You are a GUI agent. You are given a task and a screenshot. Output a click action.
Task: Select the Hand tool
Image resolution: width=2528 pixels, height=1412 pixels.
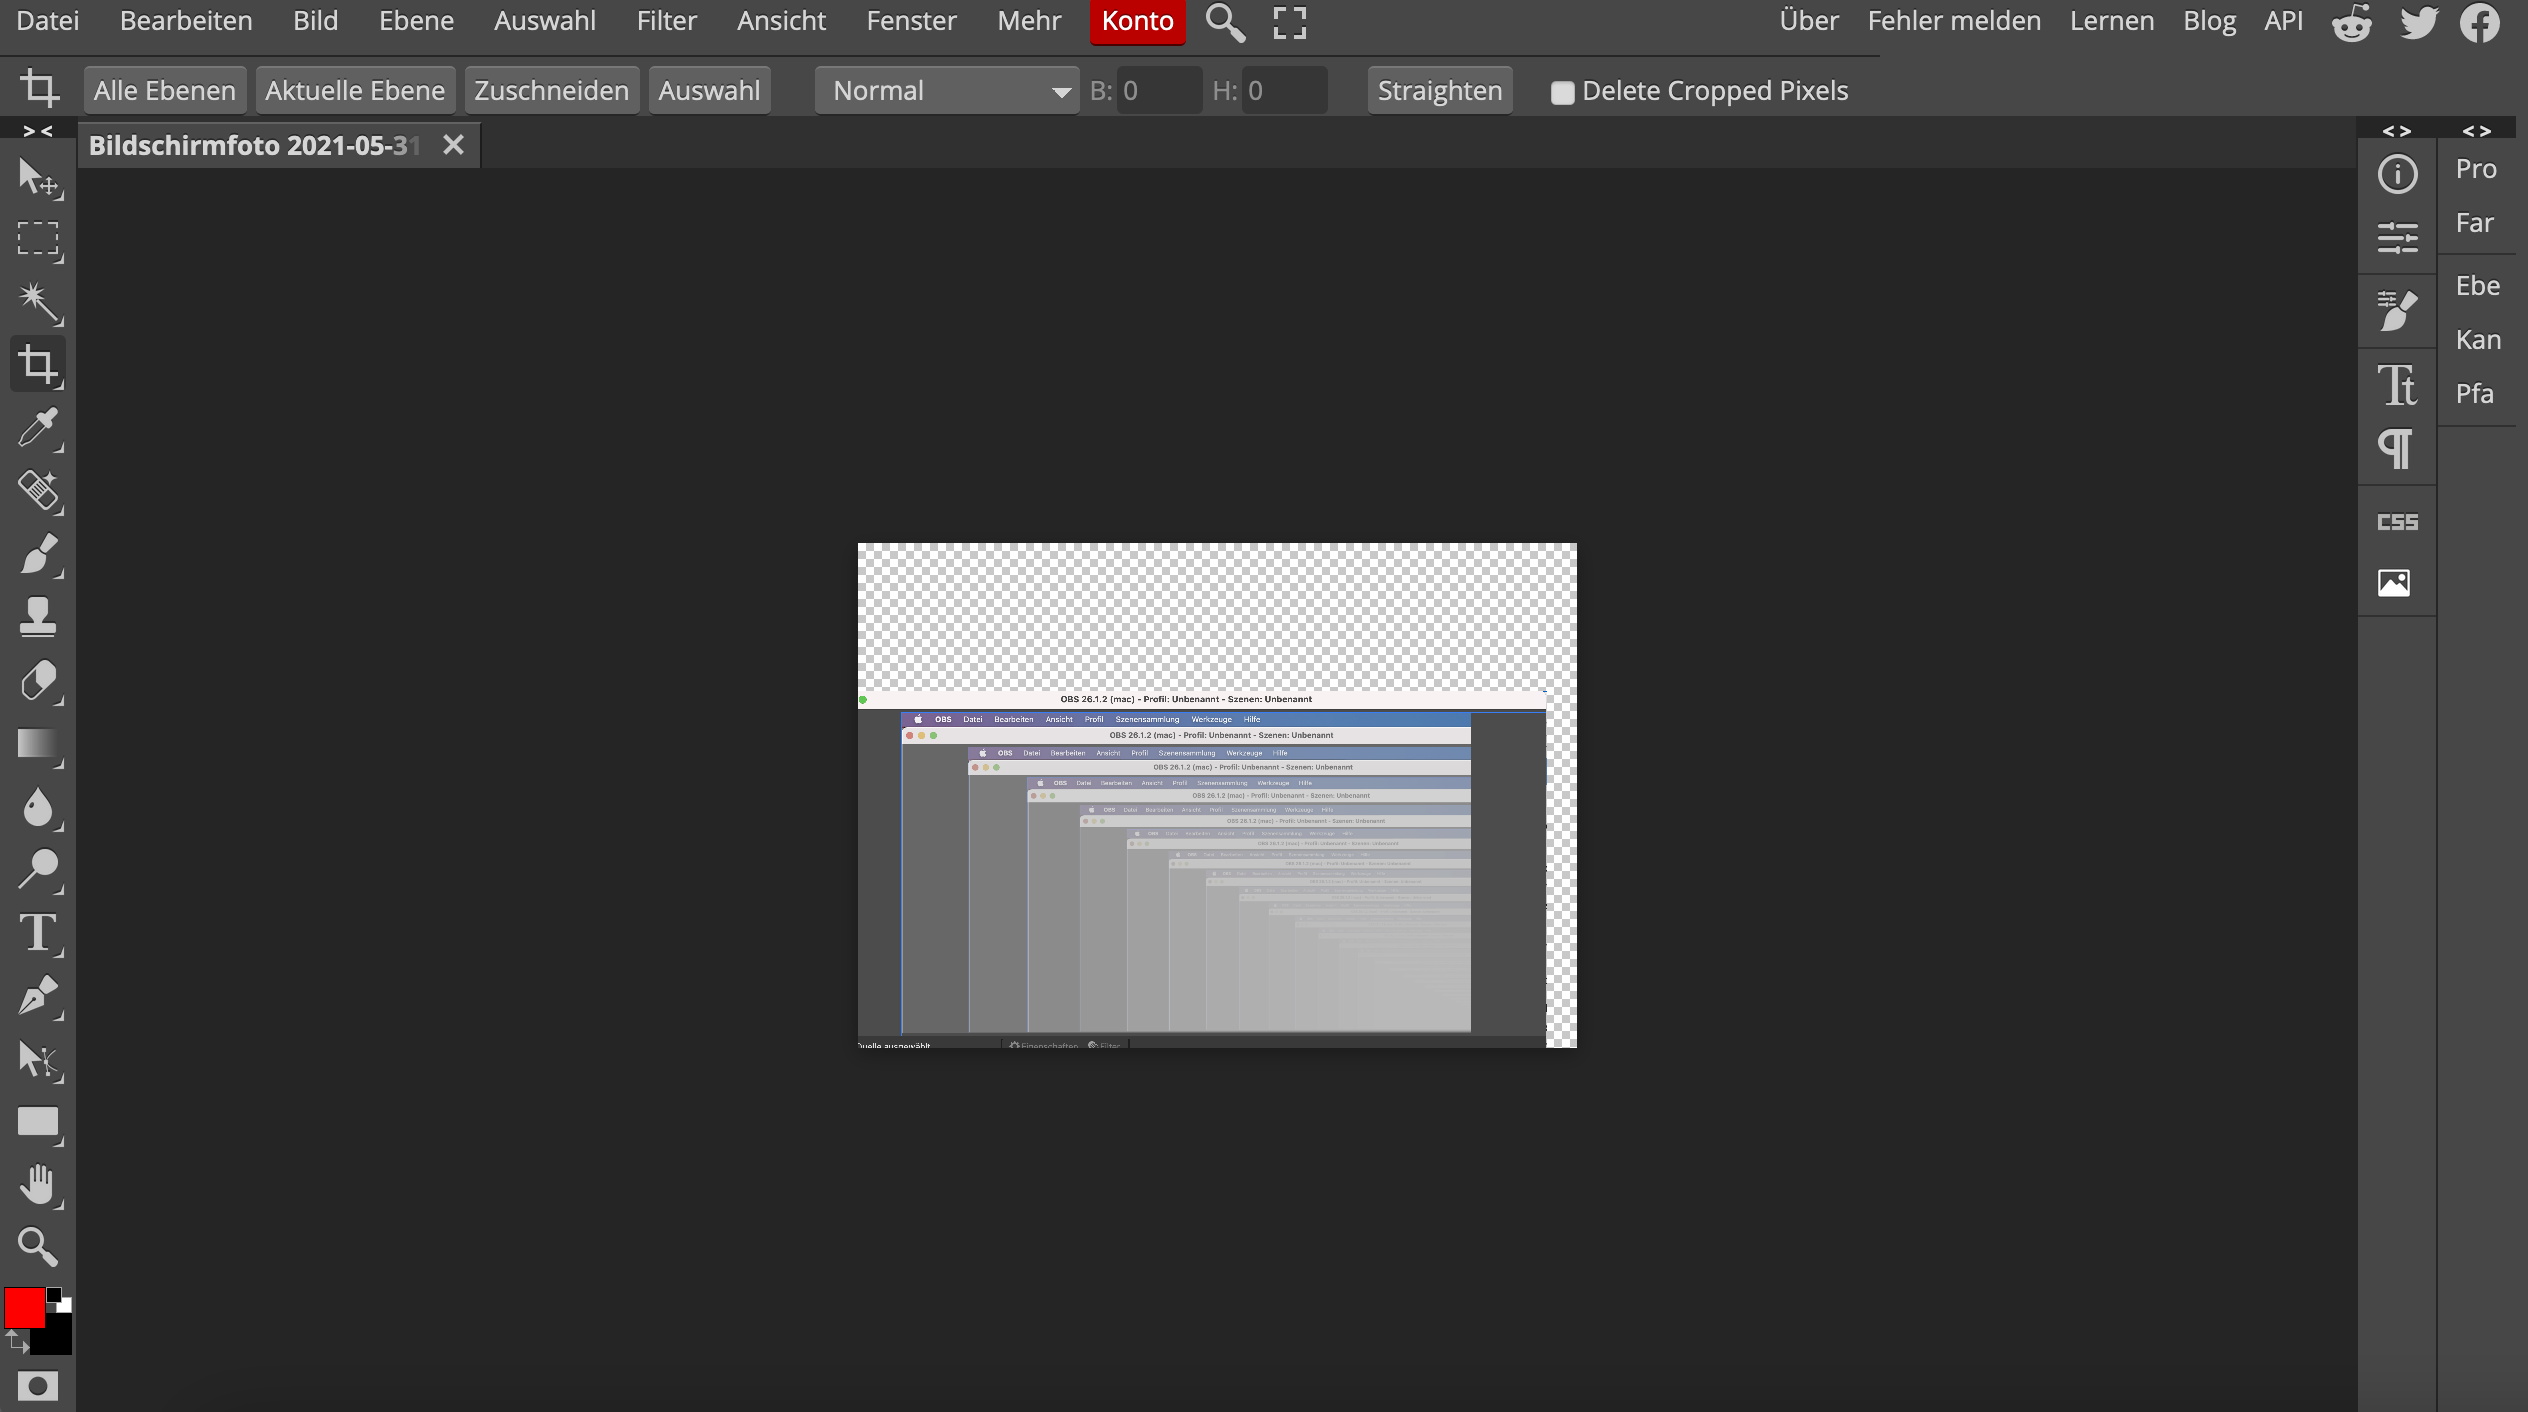[x=38, y=1184]
